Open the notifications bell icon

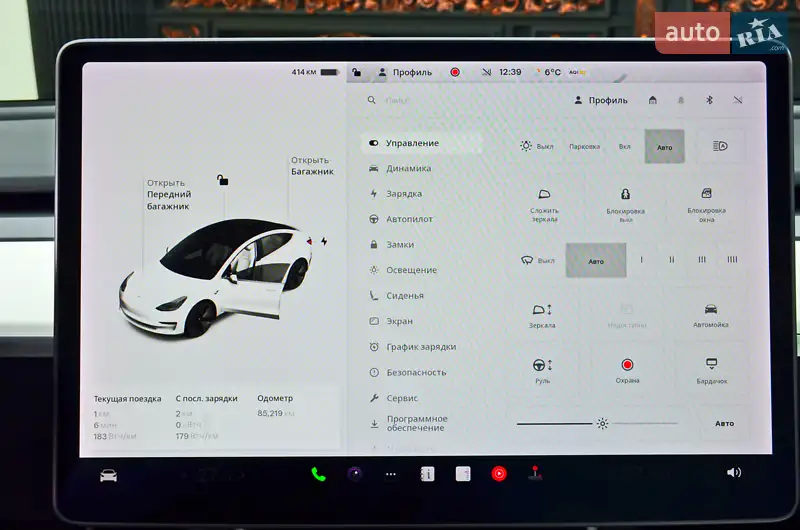coord(681,100)
